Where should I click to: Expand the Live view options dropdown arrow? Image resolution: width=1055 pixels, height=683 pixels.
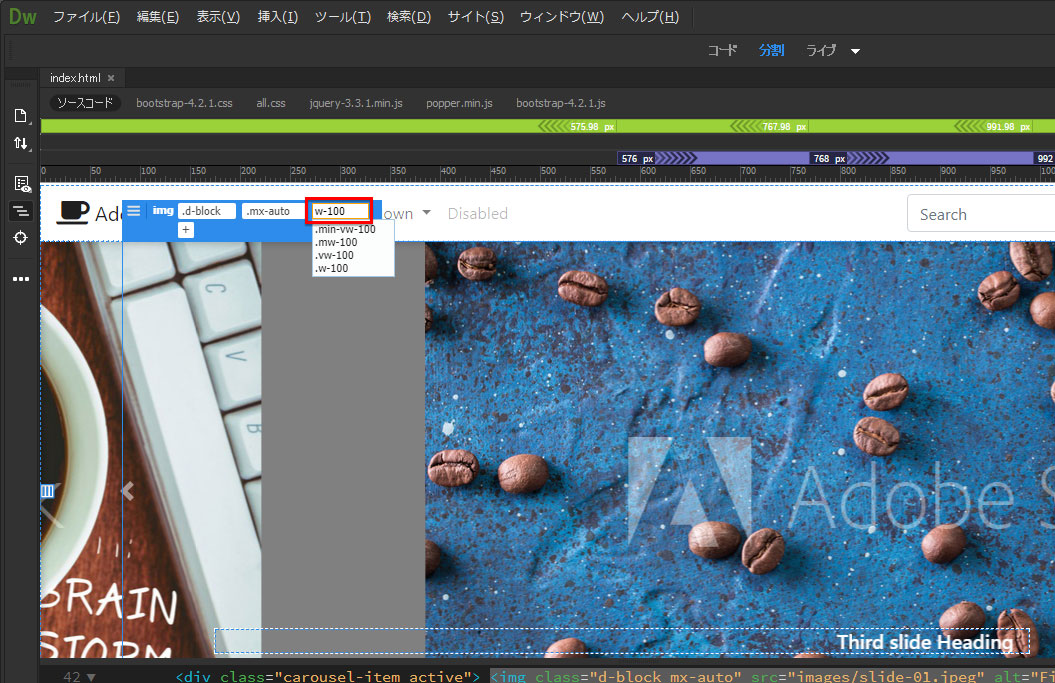coord(855,51)
